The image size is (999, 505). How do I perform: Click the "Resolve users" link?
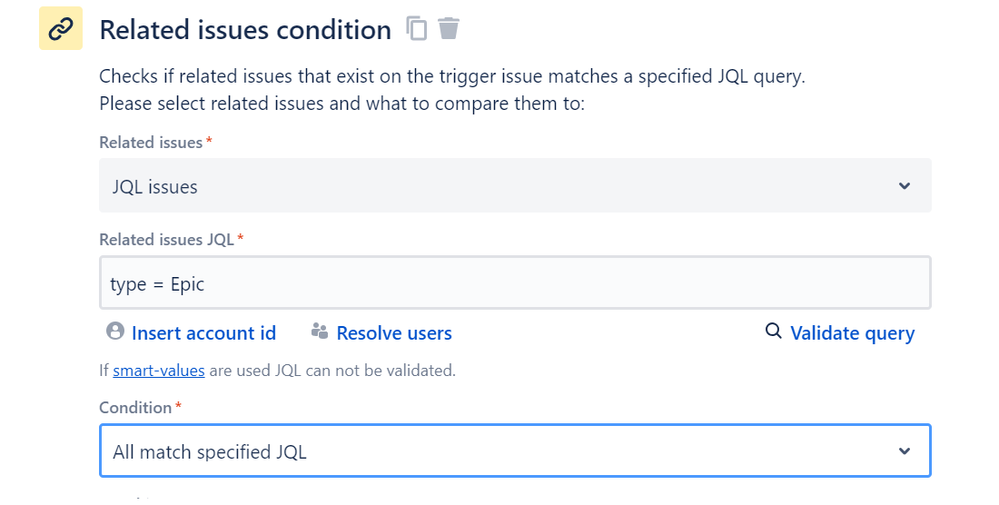[x=394, y=333]
